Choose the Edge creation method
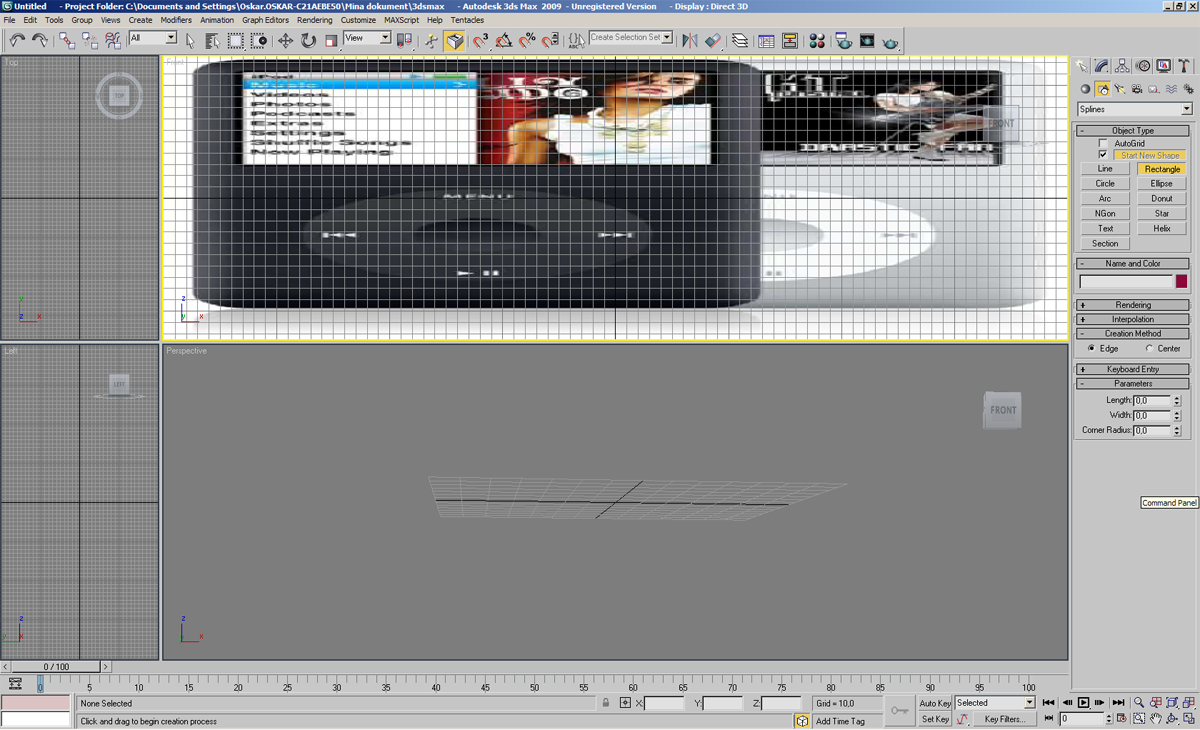Image resolution: width=1200 pixels, height=730 pixels. [1090, 349]
